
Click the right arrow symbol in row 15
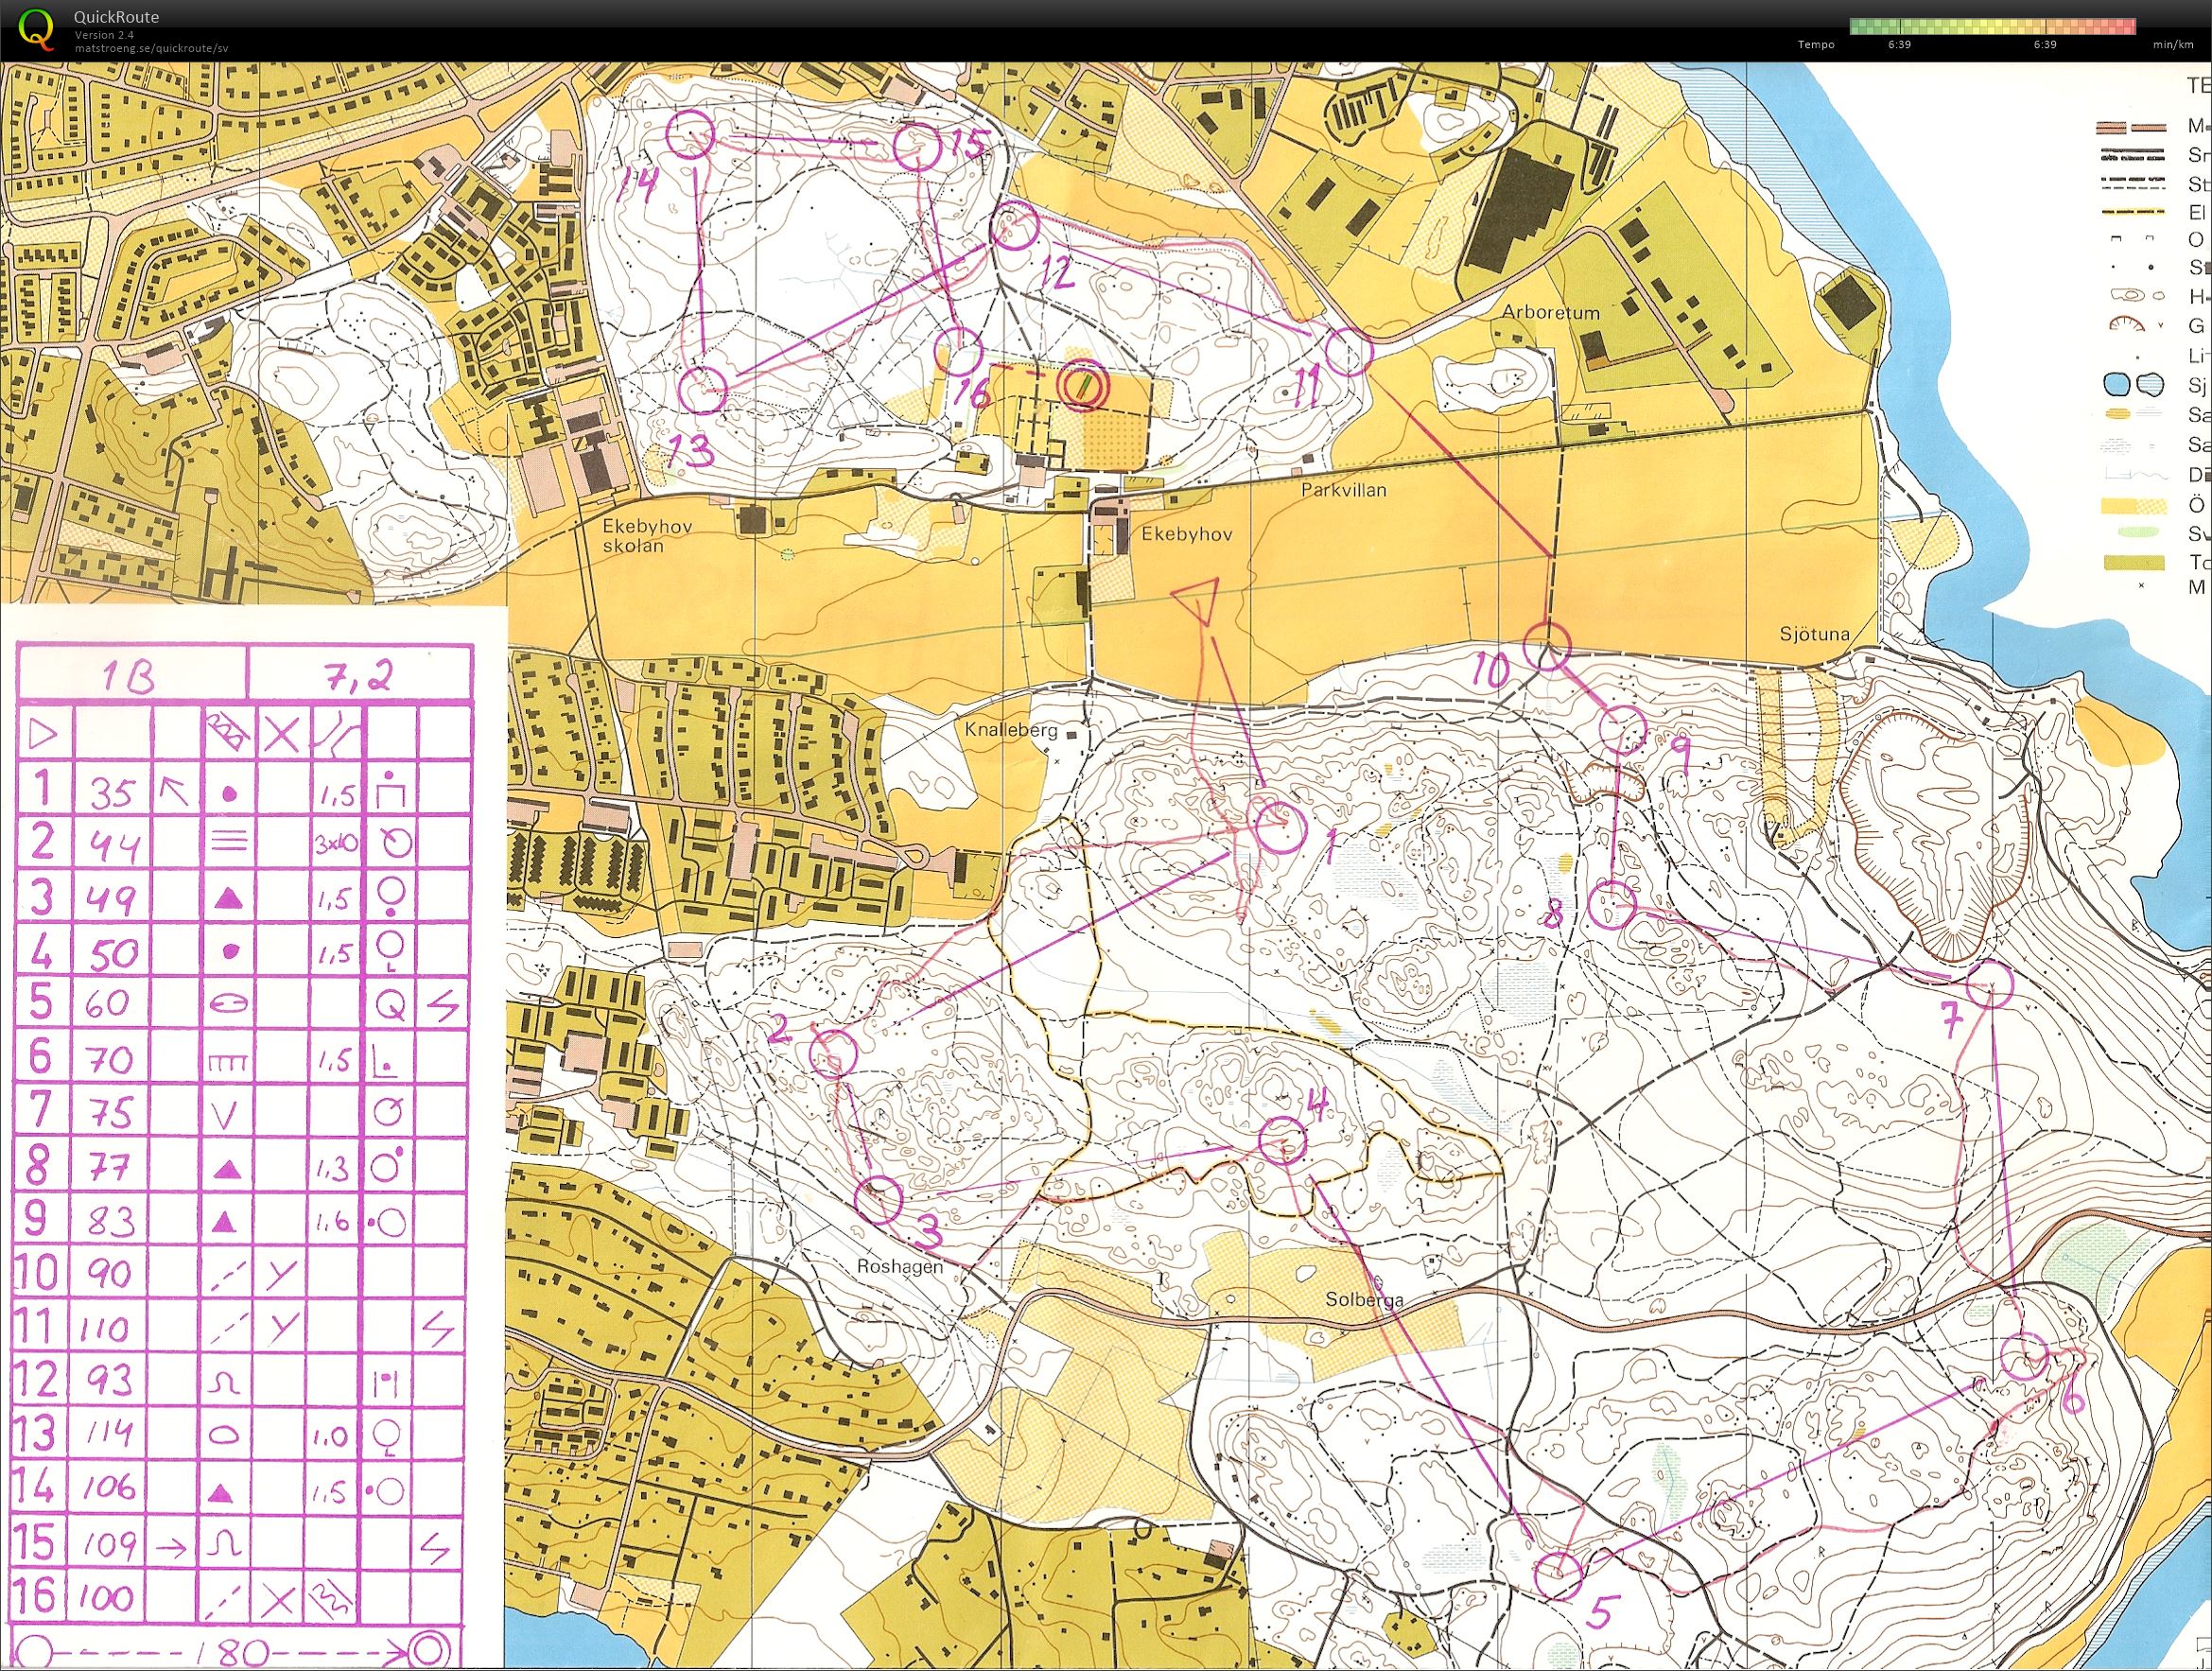coord(173,1549)
